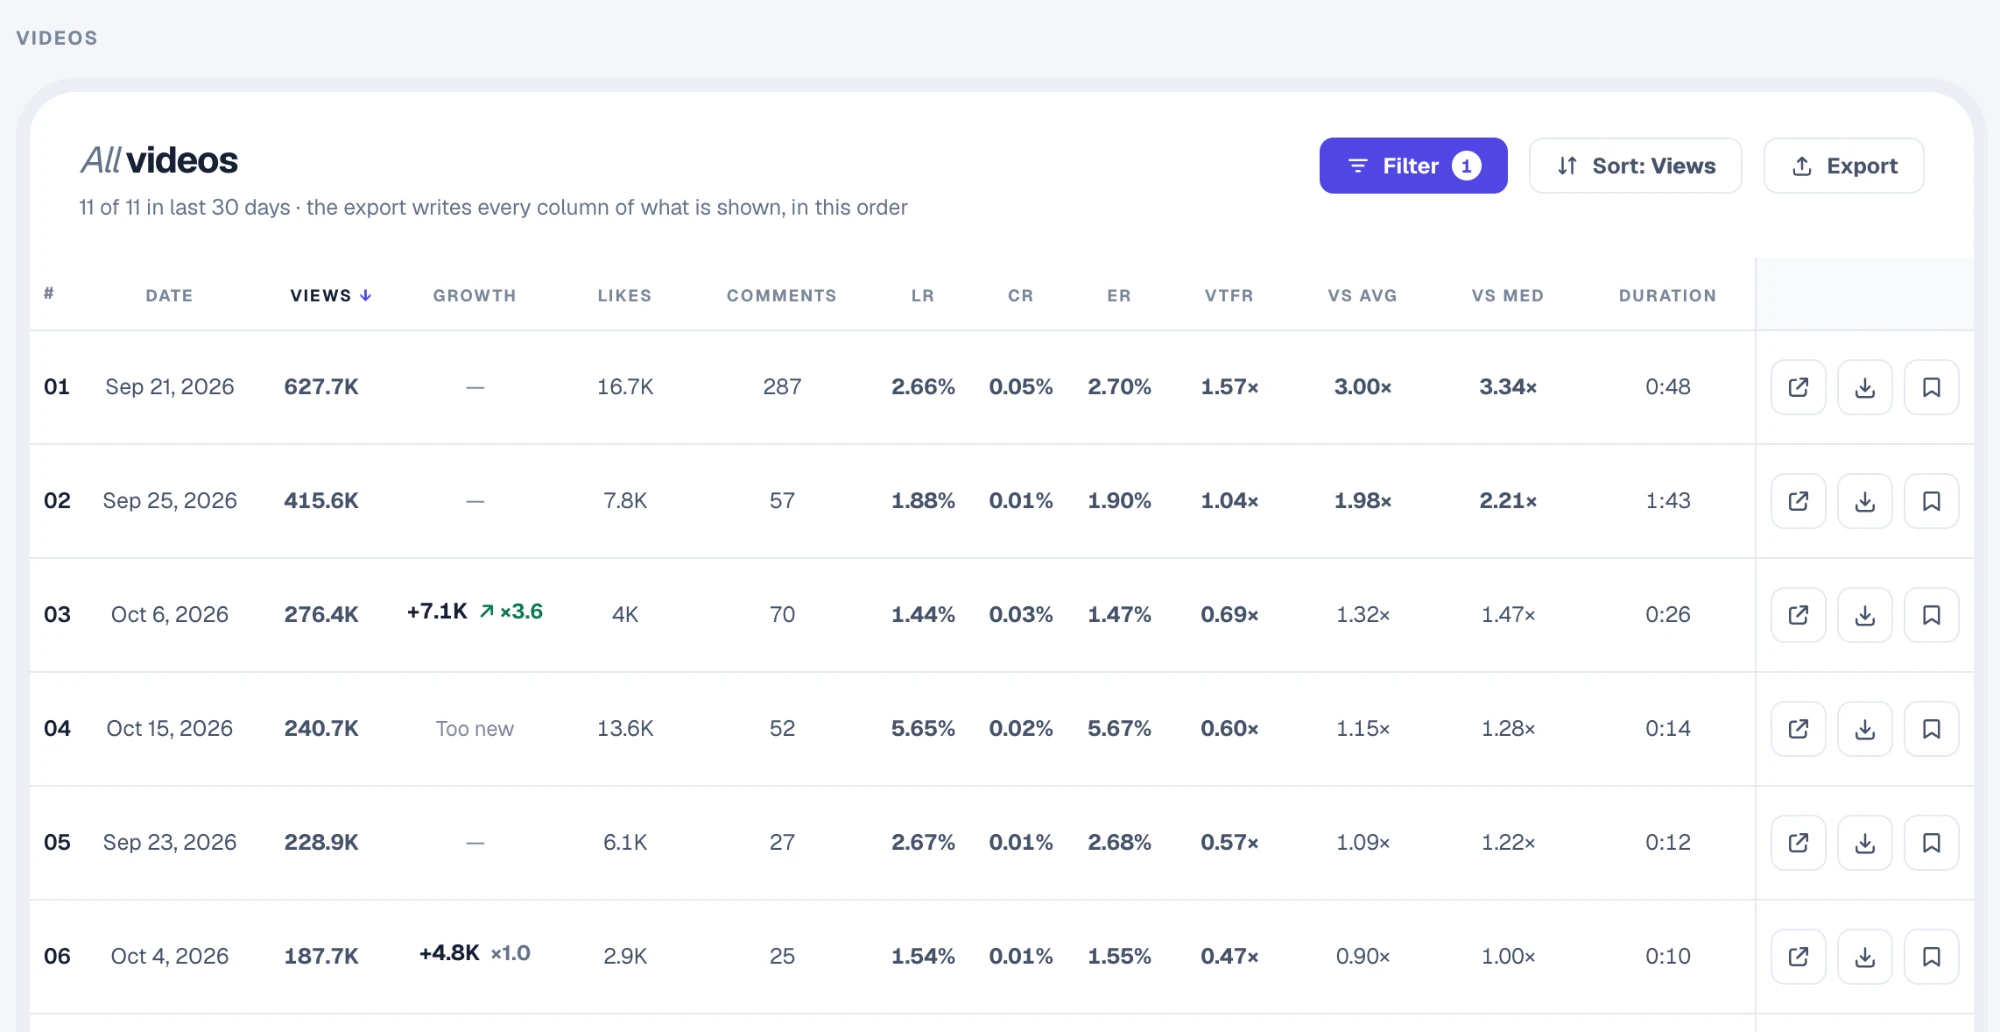Bookmark the Oct 6, 2026 video
Screen dimensions: 2000x1032
(1931, 615)
